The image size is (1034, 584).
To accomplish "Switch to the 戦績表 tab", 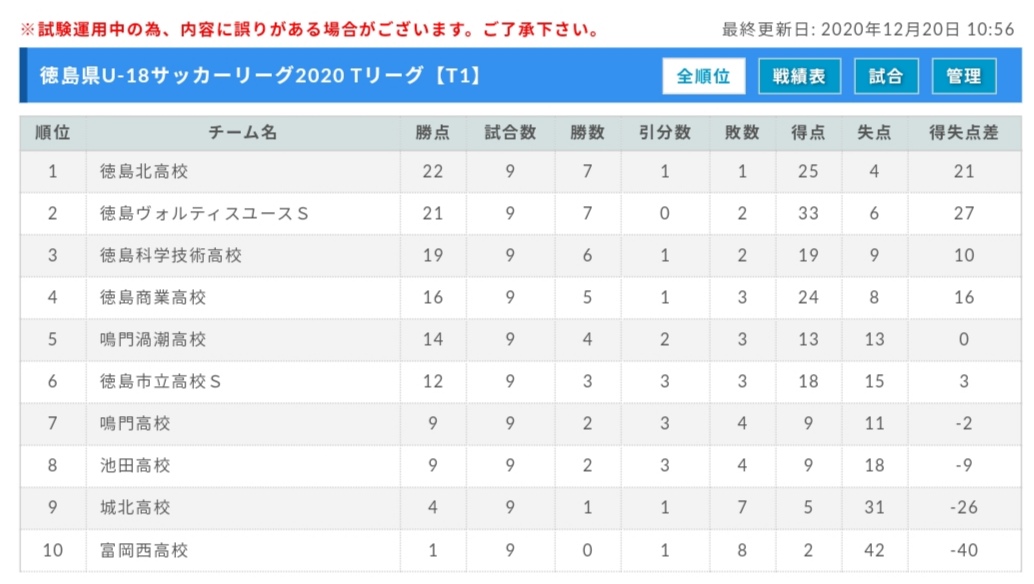I will pos(799,76).
